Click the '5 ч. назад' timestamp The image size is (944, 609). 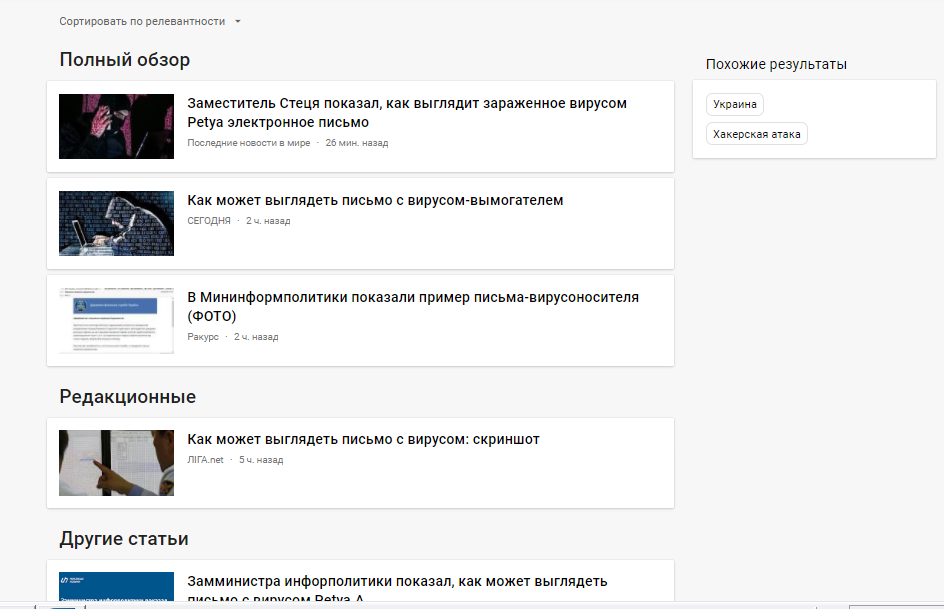coord(261,460)
